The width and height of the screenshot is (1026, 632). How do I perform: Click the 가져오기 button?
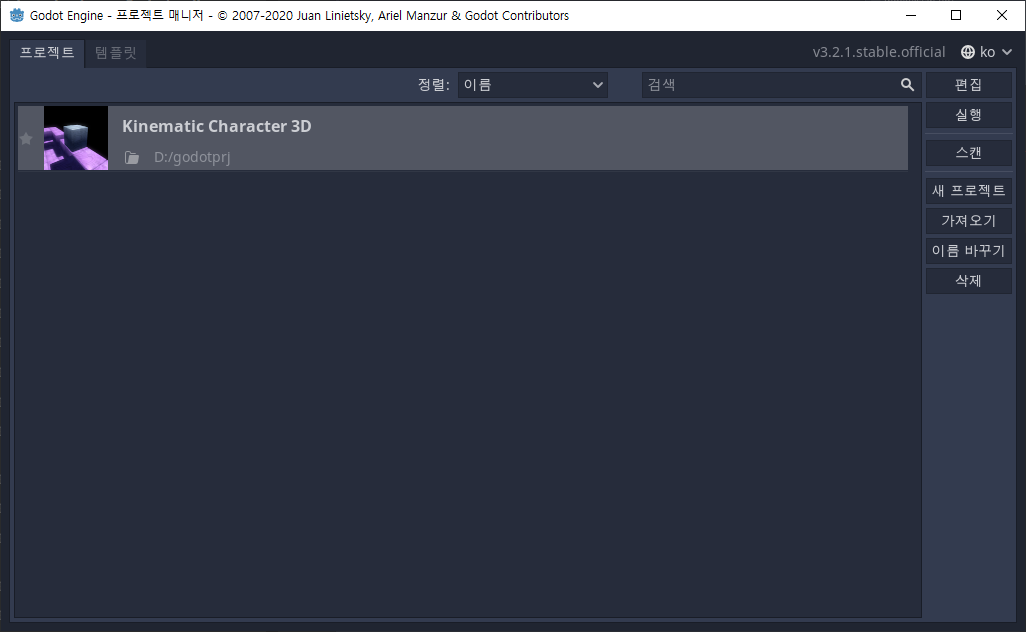pos(968,221)
